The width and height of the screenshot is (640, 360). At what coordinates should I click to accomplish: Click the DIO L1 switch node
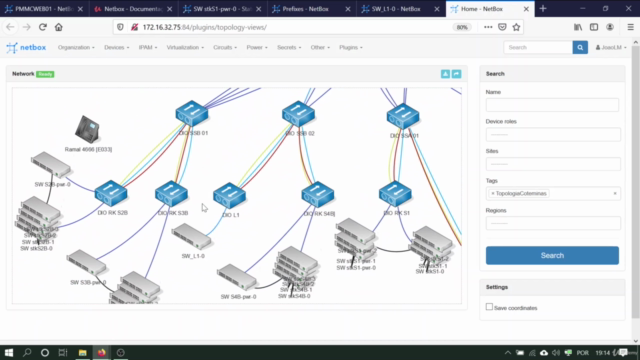tap(229, 196)
